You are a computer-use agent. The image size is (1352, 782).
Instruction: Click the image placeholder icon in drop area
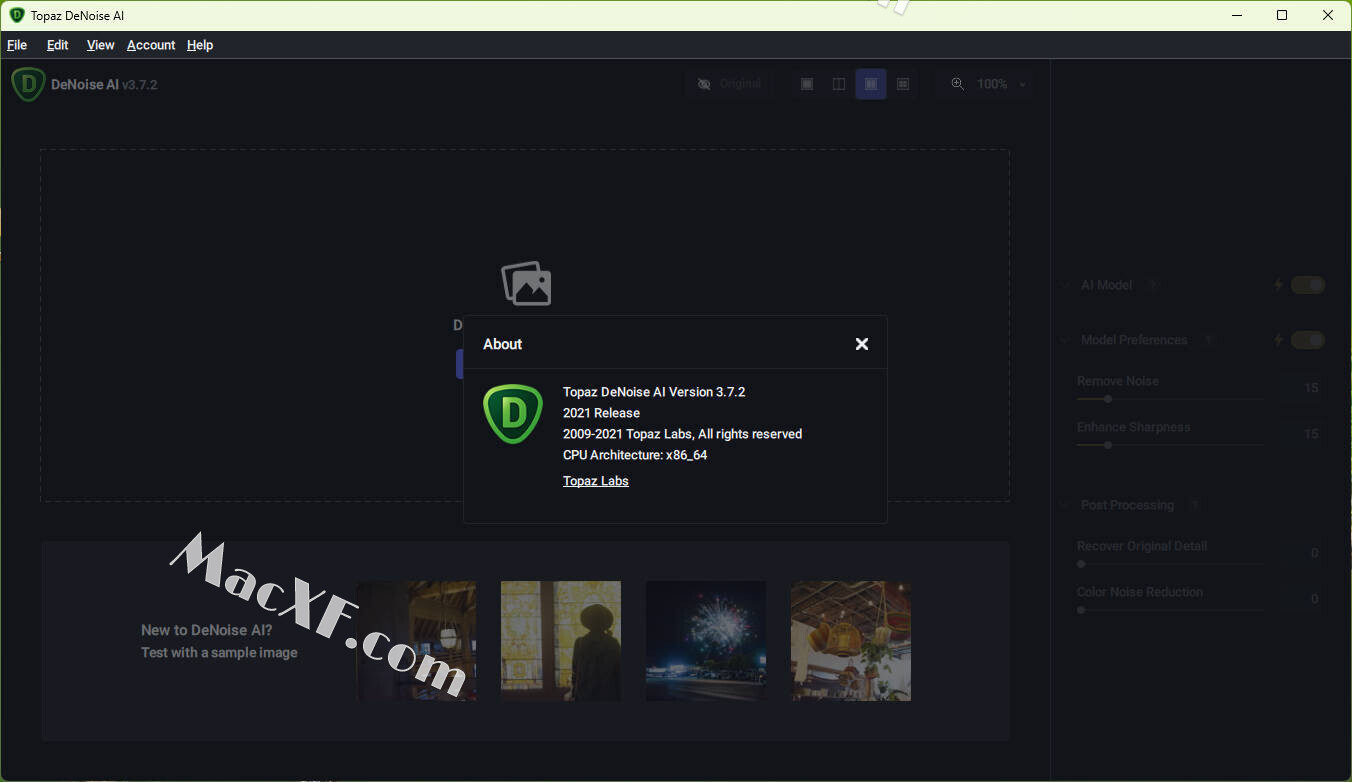pos(526,284)
